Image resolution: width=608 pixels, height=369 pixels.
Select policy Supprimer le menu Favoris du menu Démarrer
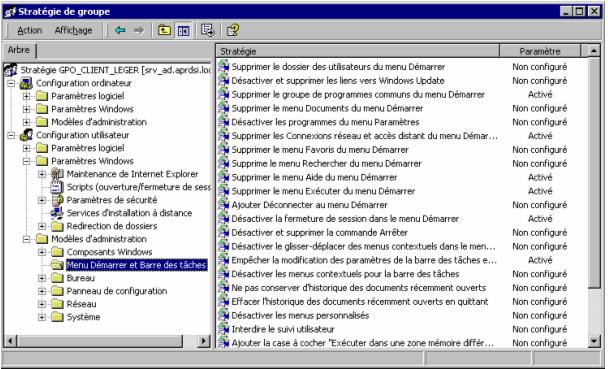[x=320, y=150]
